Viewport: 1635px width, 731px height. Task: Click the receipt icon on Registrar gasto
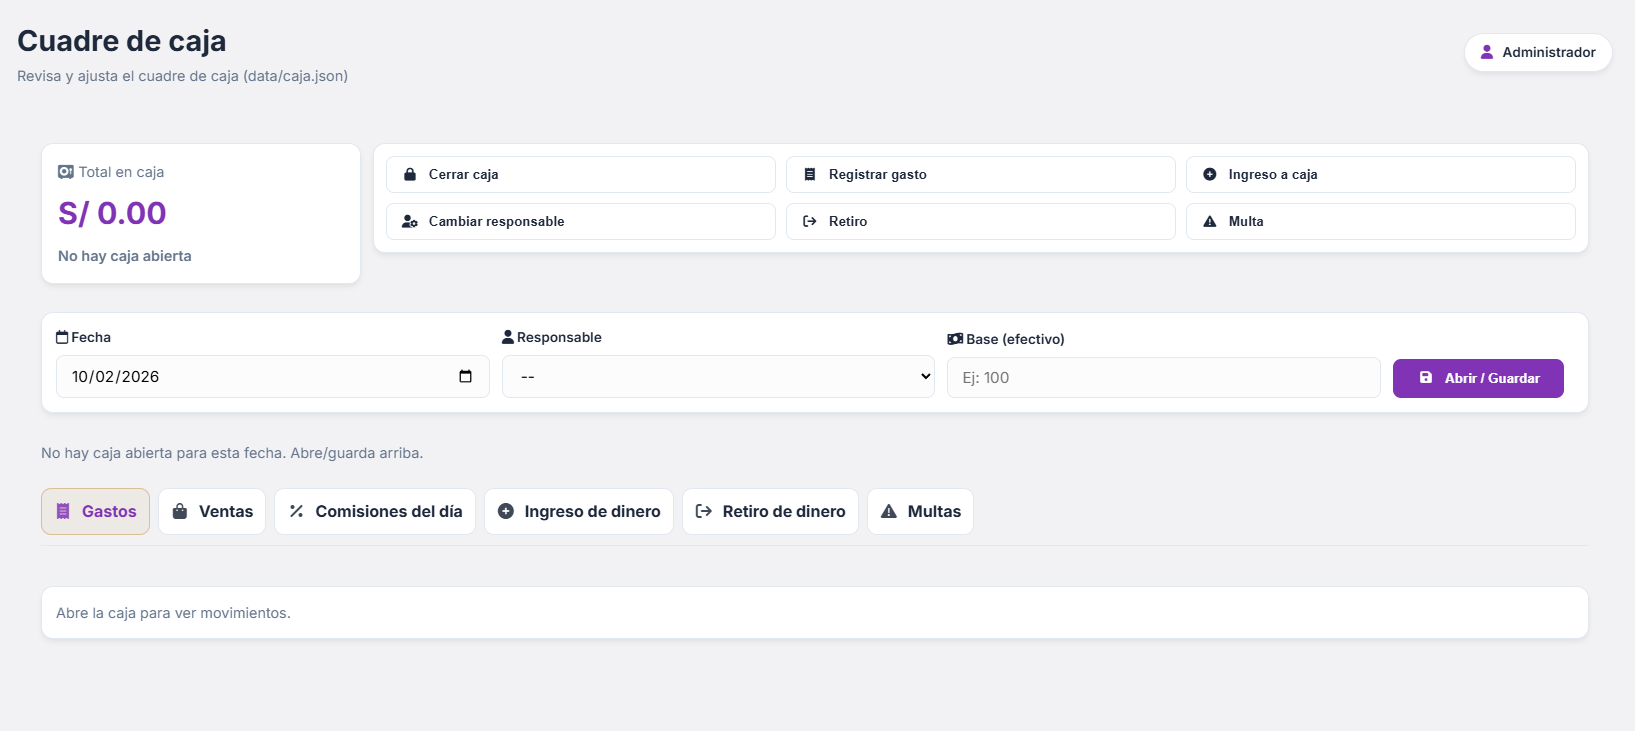pos(810,174)
